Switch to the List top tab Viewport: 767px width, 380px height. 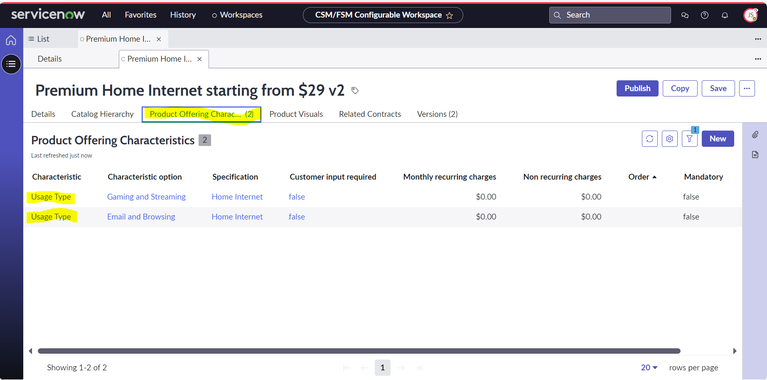pyautogui.click(x=39, y=39)
